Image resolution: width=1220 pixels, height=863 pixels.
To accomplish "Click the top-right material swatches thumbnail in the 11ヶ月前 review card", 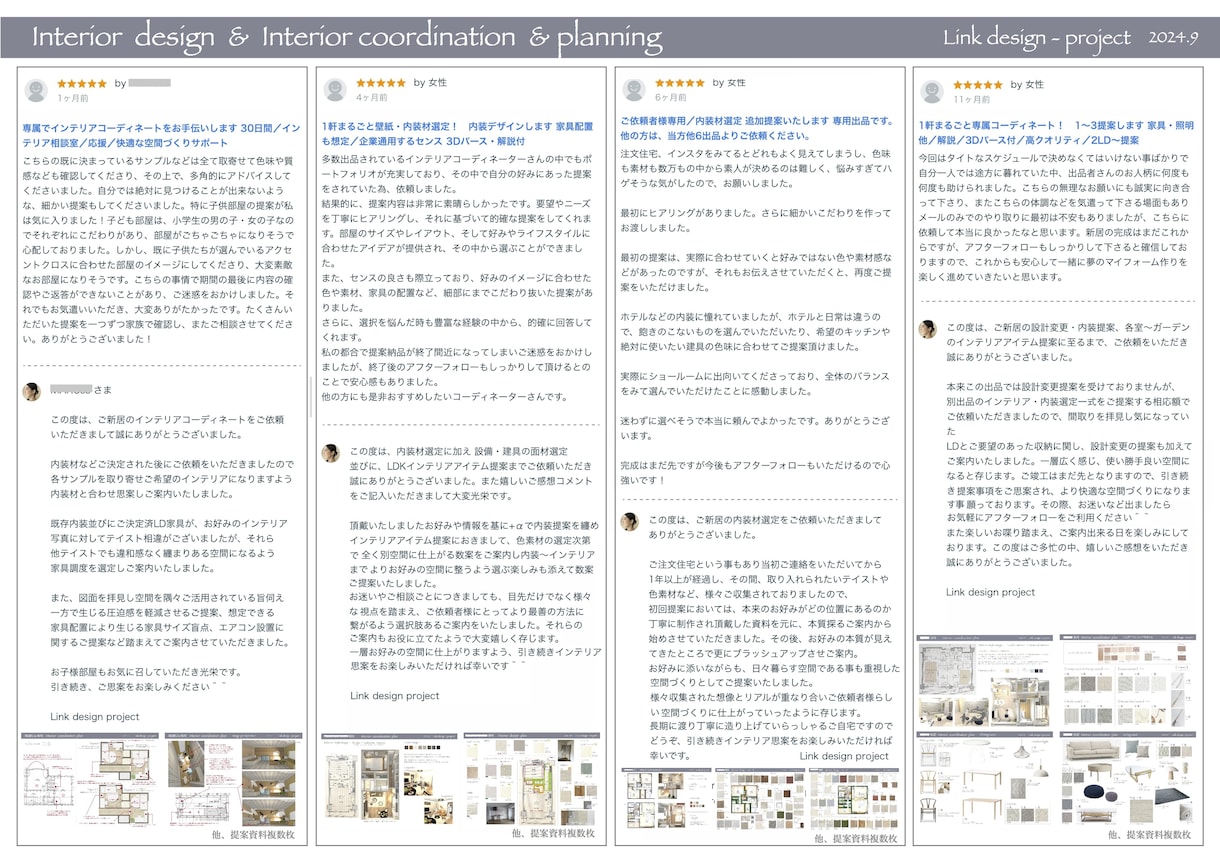I will point(1128,680).
